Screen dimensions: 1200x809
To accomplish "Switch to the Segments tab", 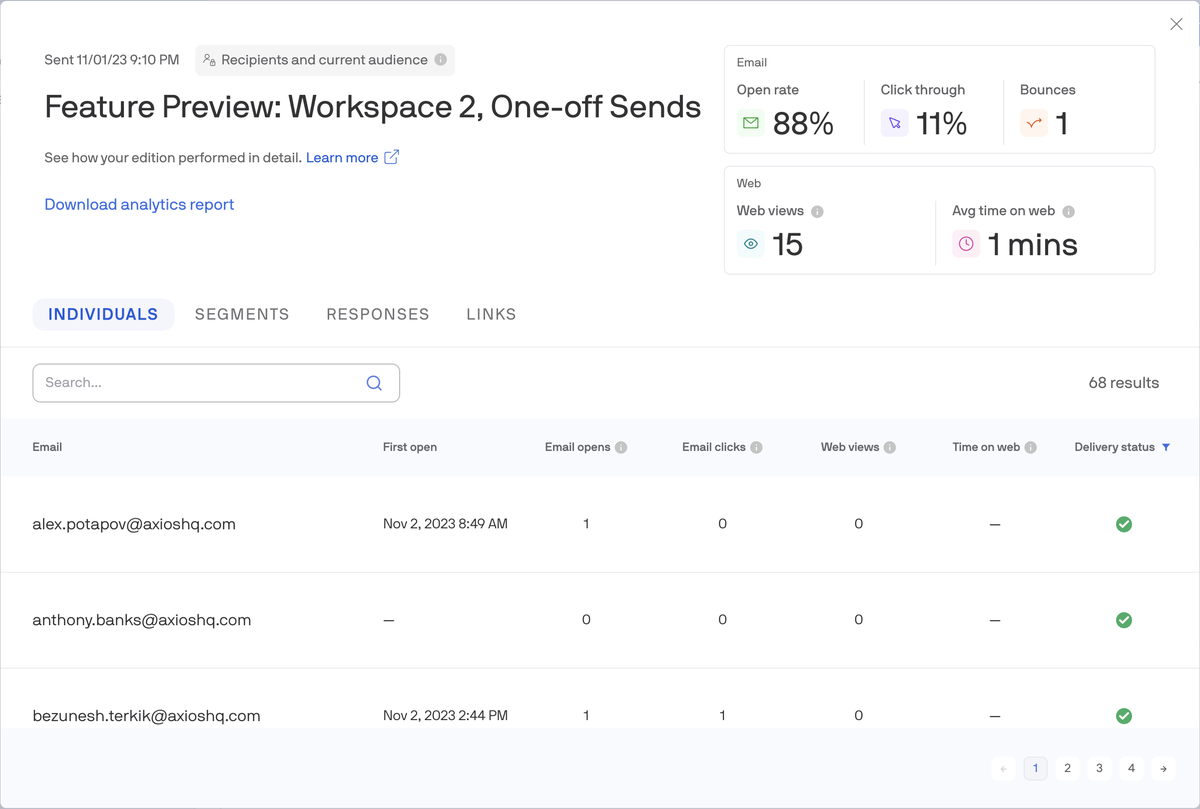I will coord(242,314).
